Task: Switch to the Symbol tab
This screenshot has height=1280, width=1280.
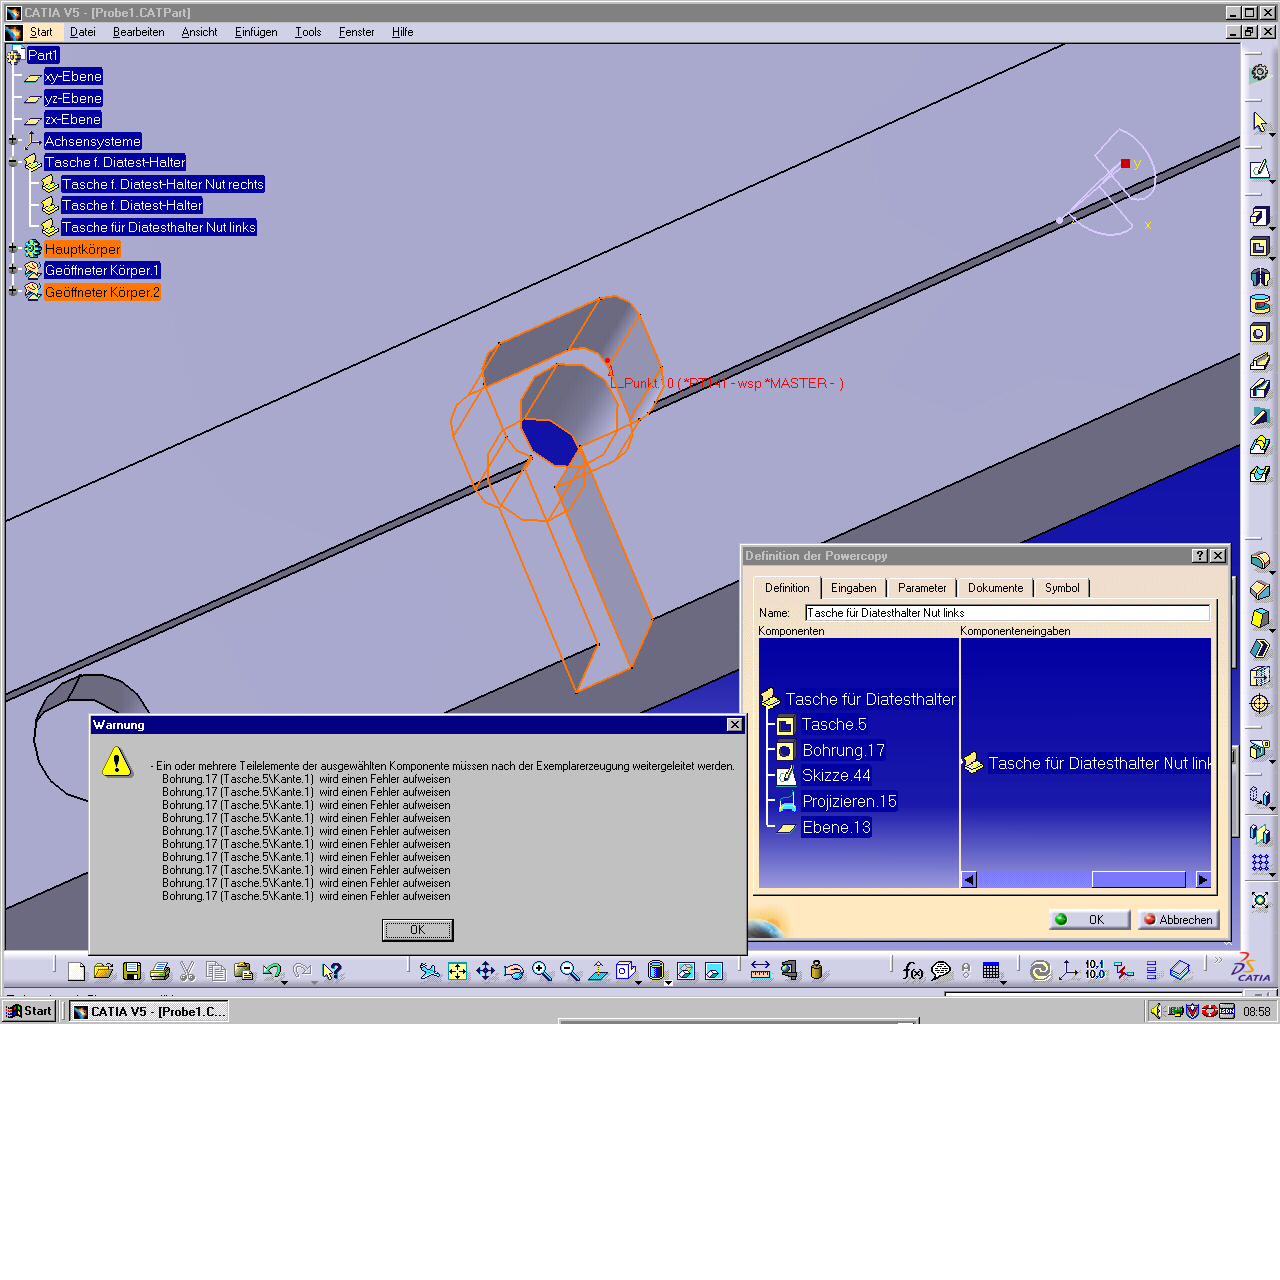Action: click(1062, 588)
